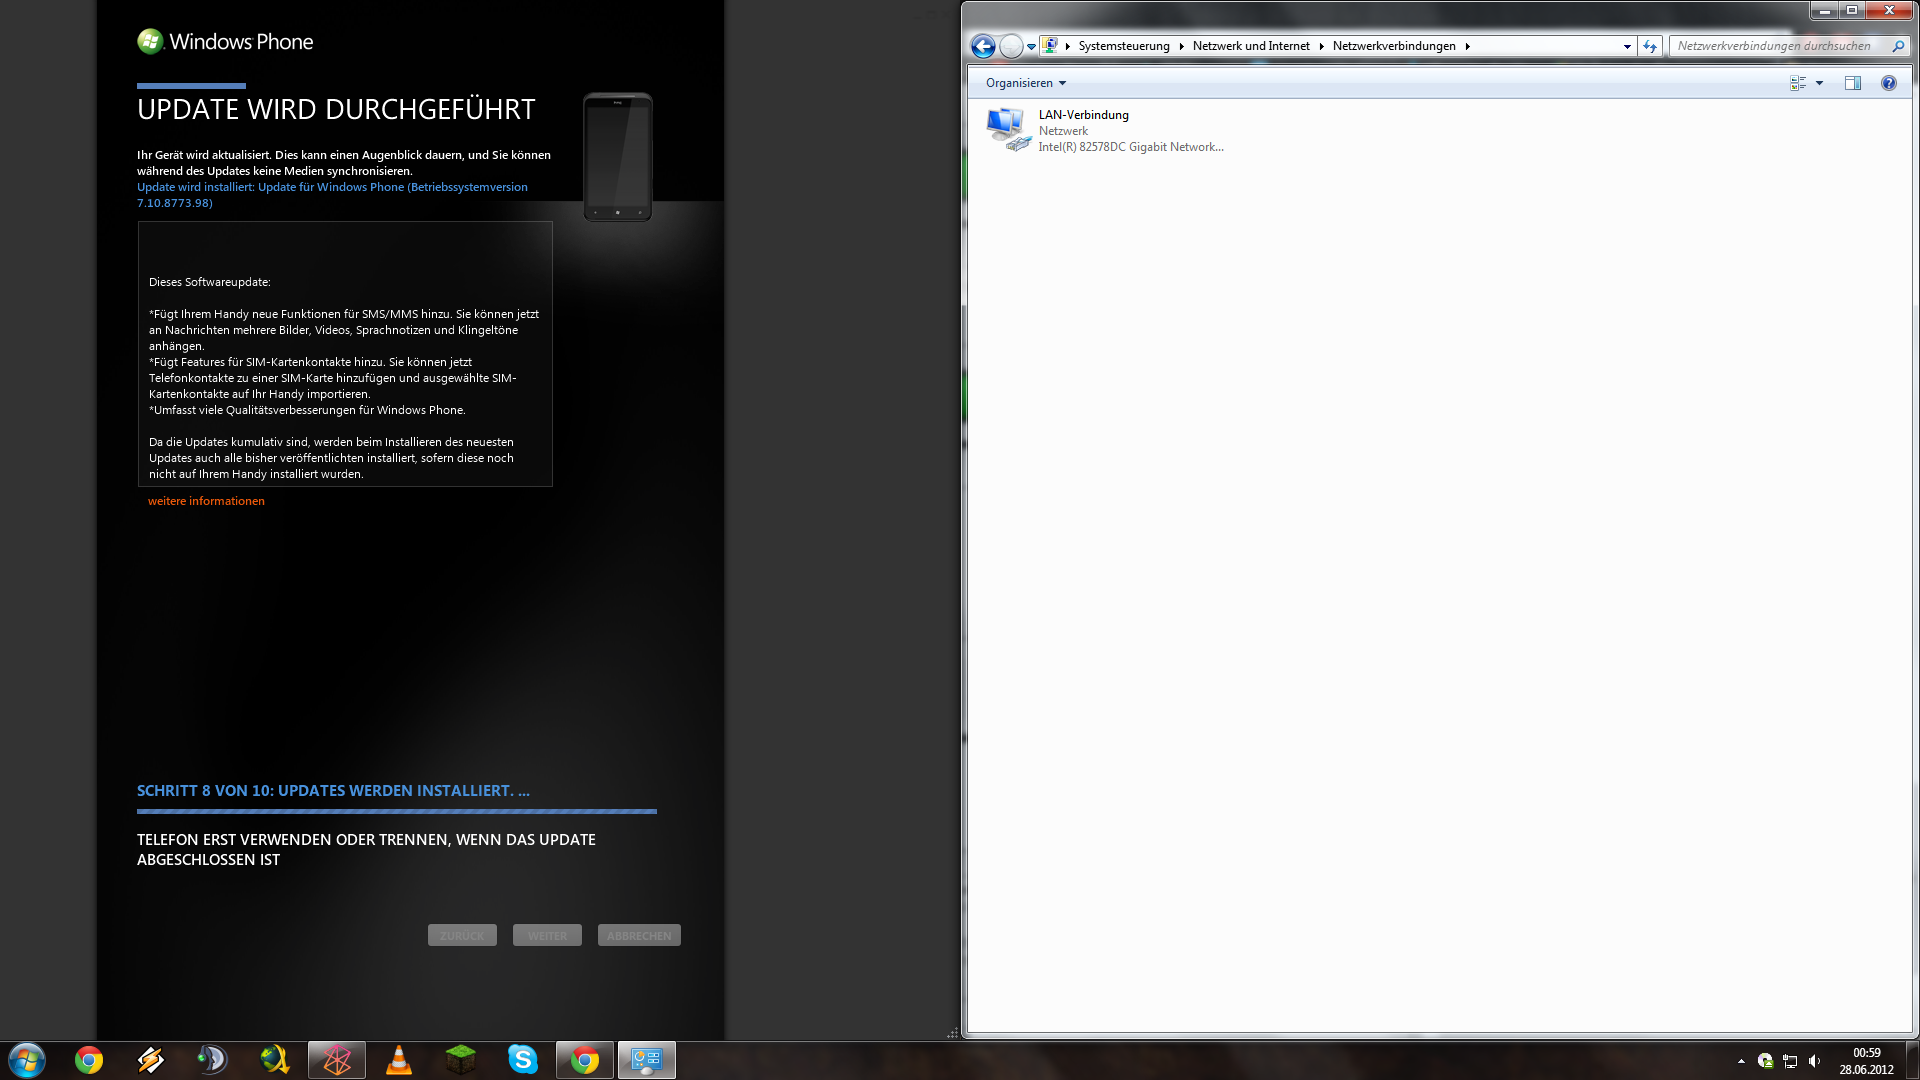
Task: Launch Minecraft from the taskbar
Action: pyautogui.click(x=461, y=1060)
